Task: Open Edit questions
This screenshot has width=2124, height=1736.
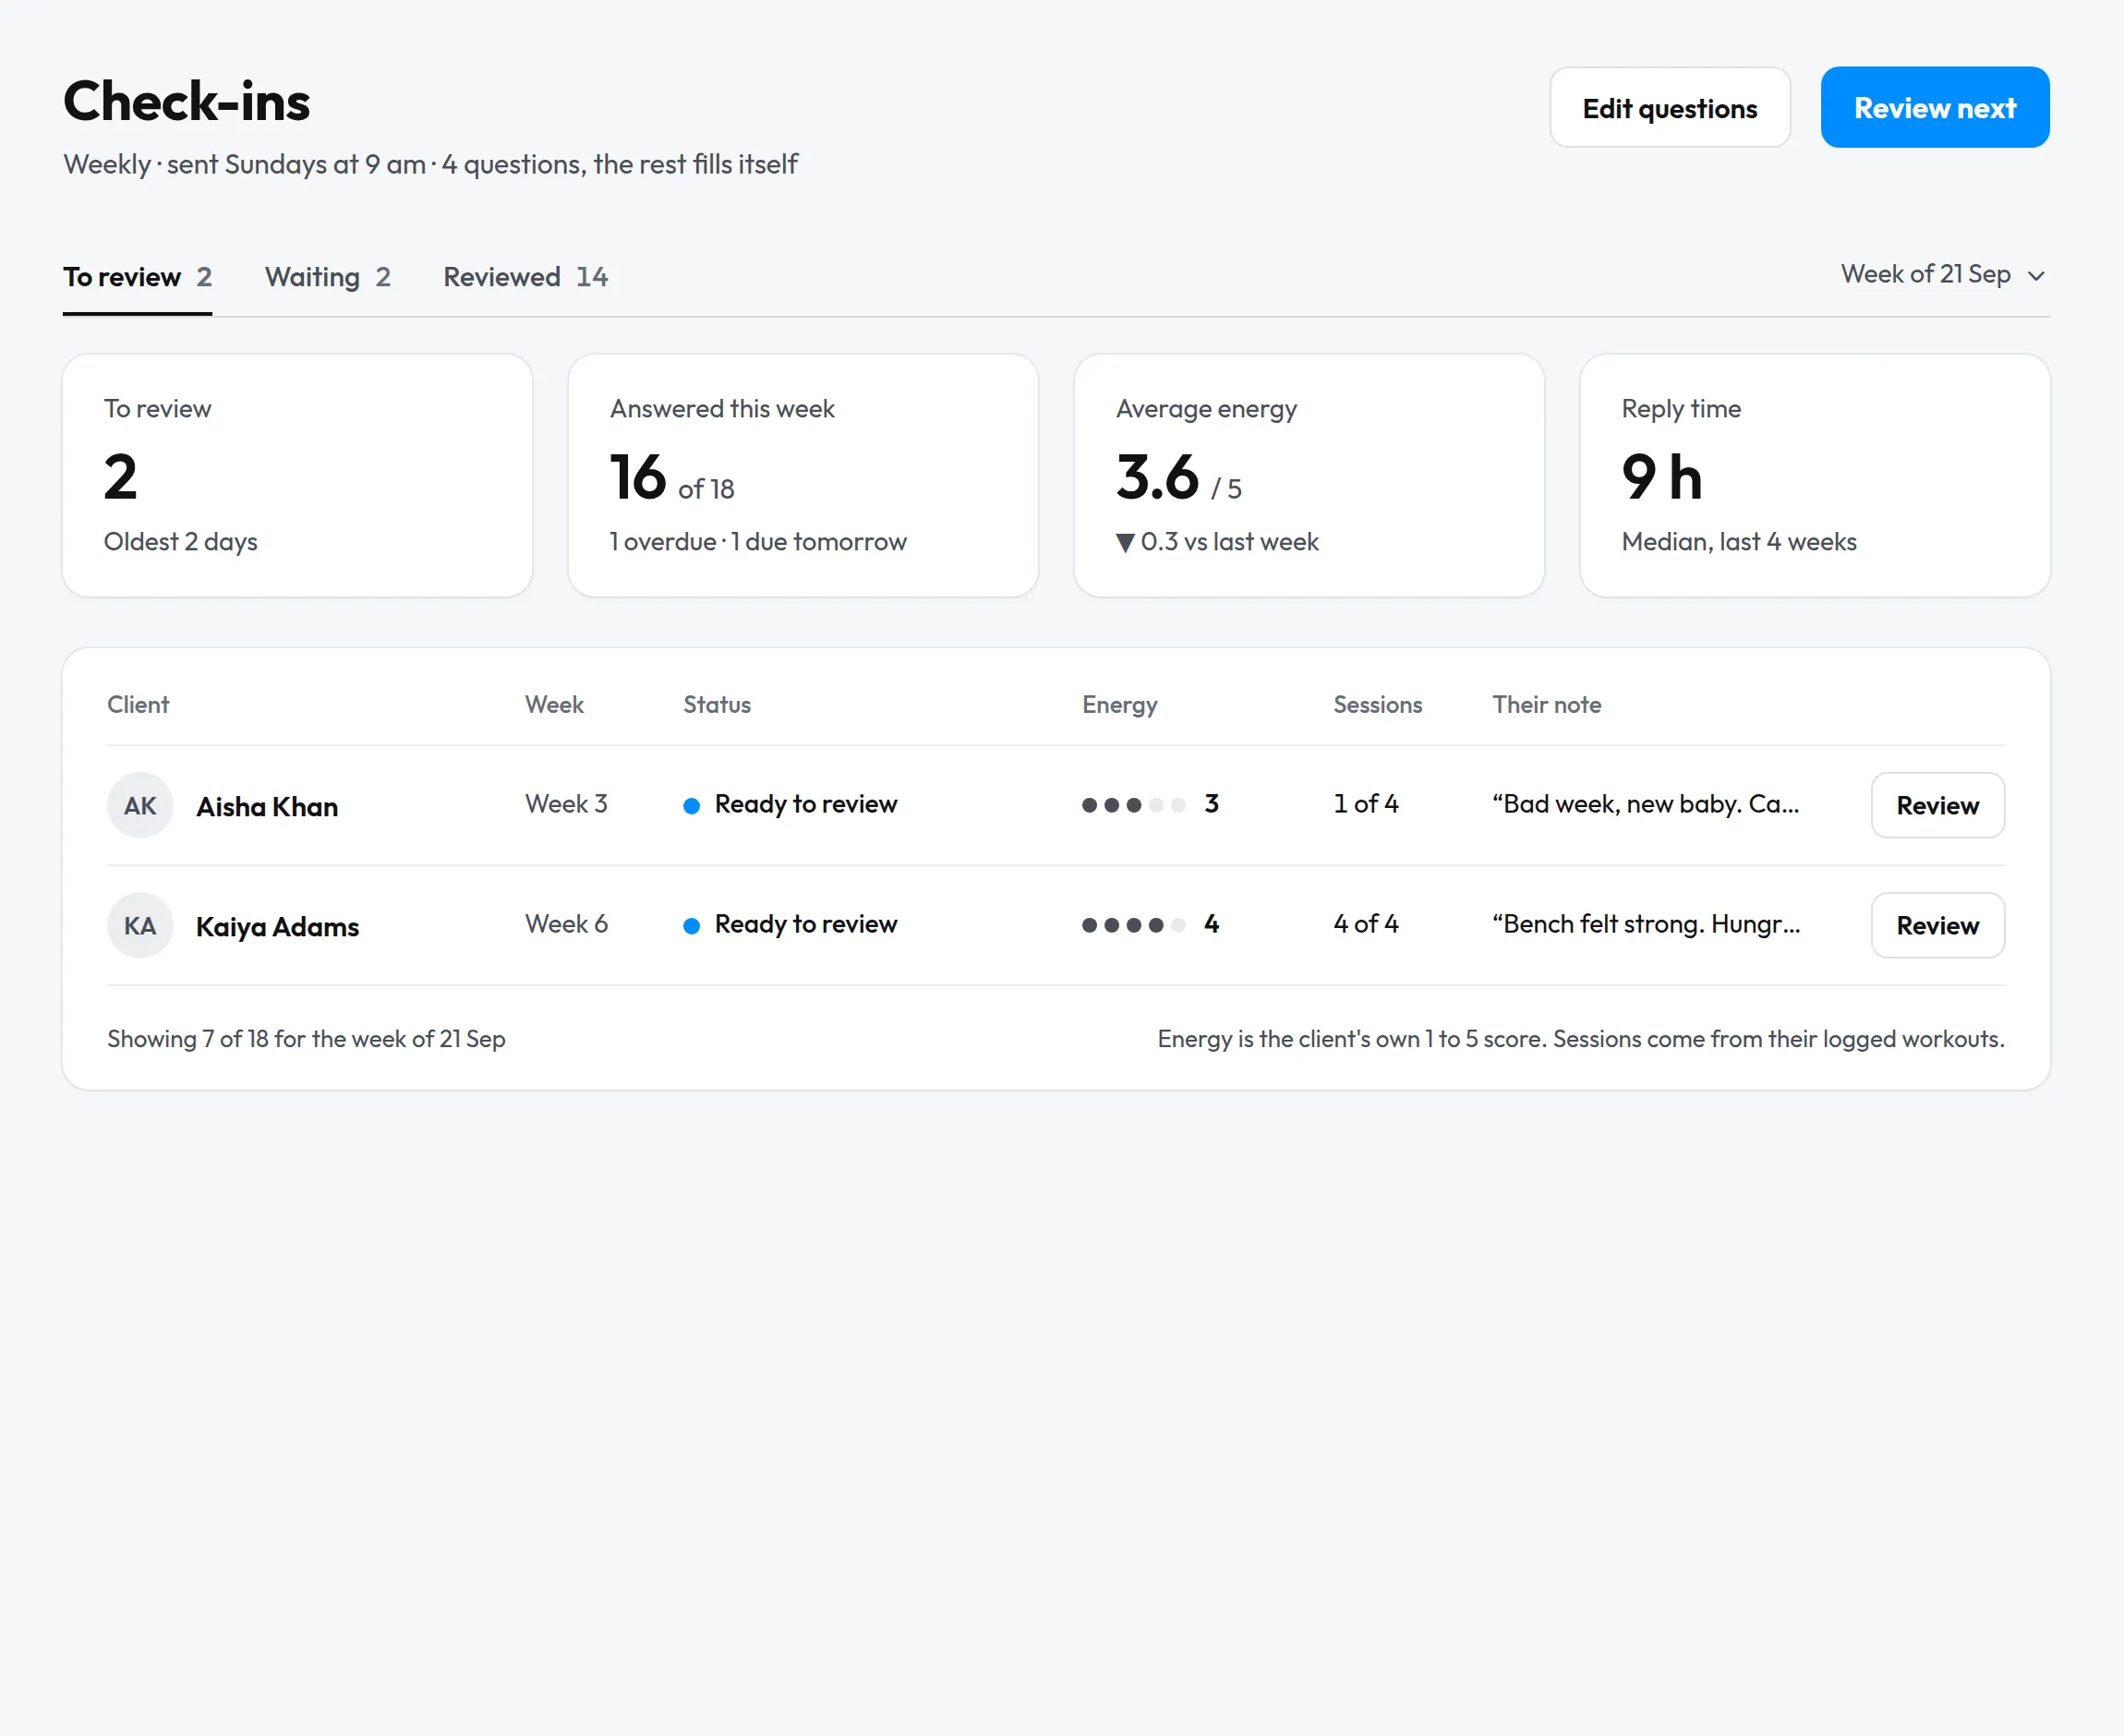Action: point(1669,107)
